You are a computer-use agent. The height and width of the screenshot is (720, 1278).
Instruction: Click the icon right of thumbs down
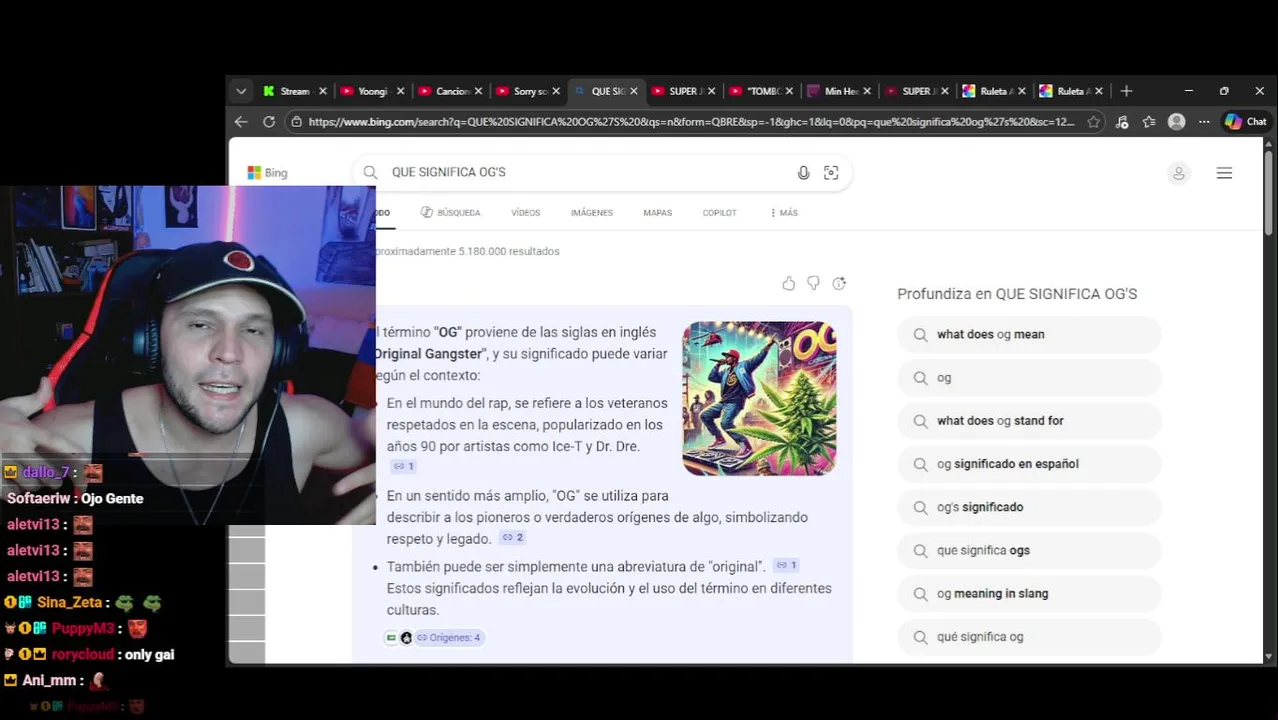coord(839,283)
